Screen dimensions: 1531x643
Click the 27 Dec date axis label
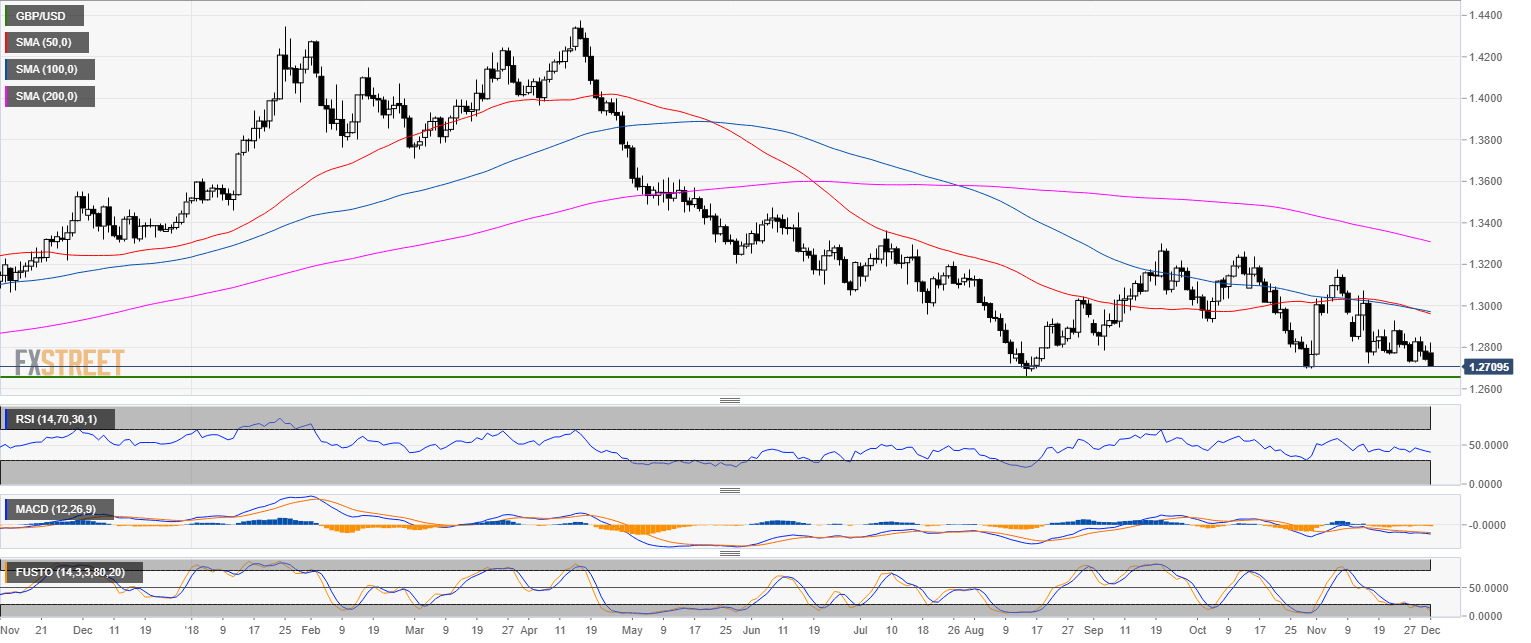[x=1420, y=631]
